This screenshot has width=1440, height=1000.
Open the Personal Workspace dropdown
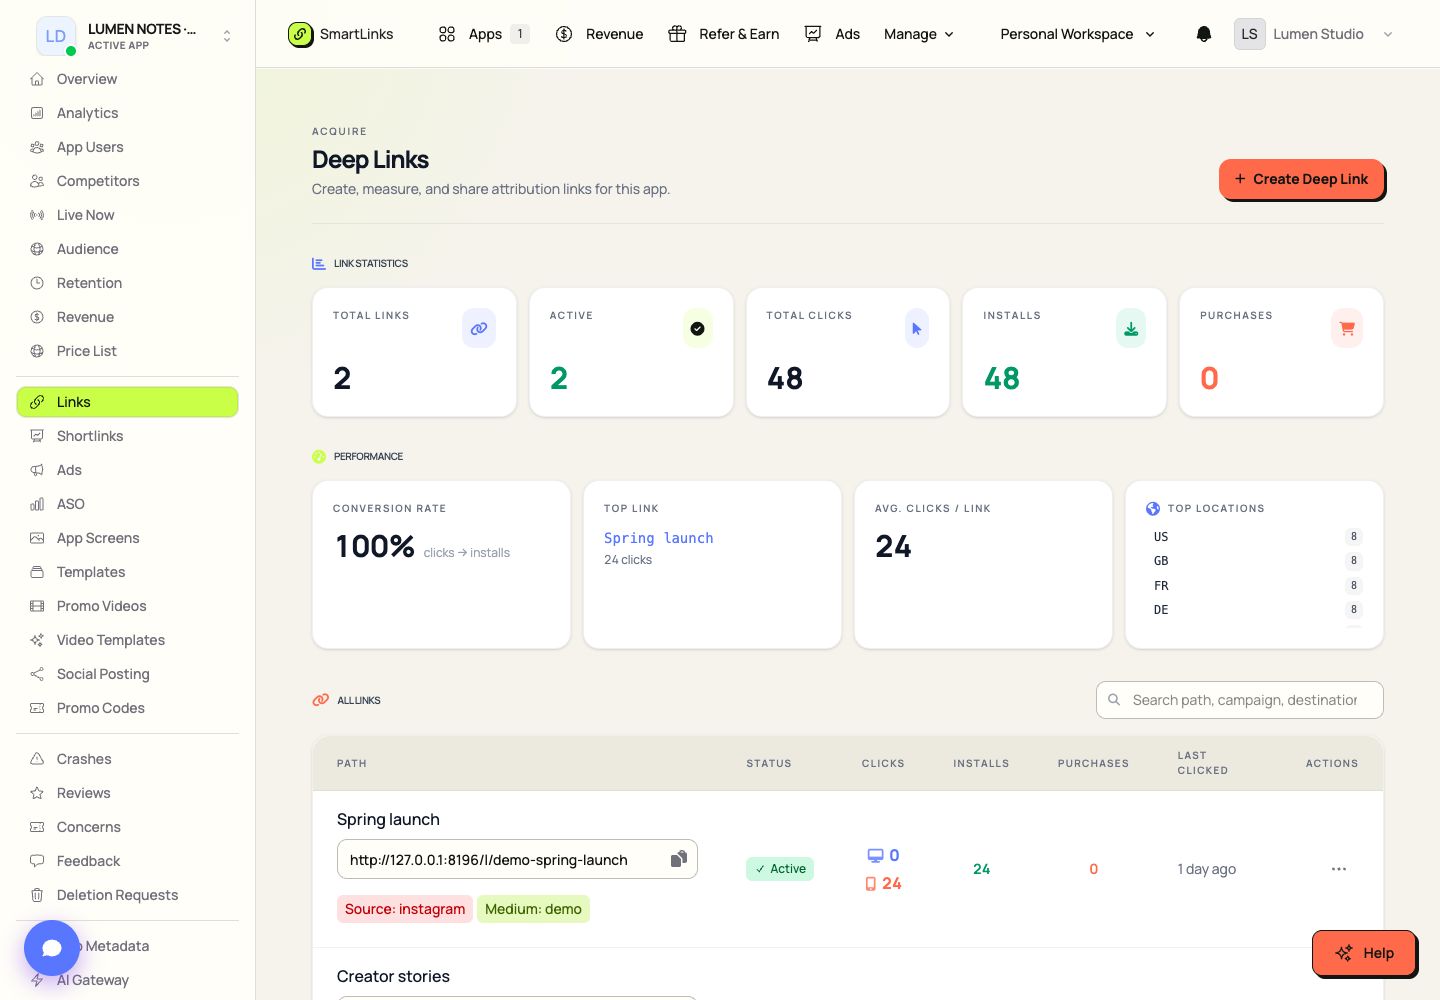(1077, 34)
